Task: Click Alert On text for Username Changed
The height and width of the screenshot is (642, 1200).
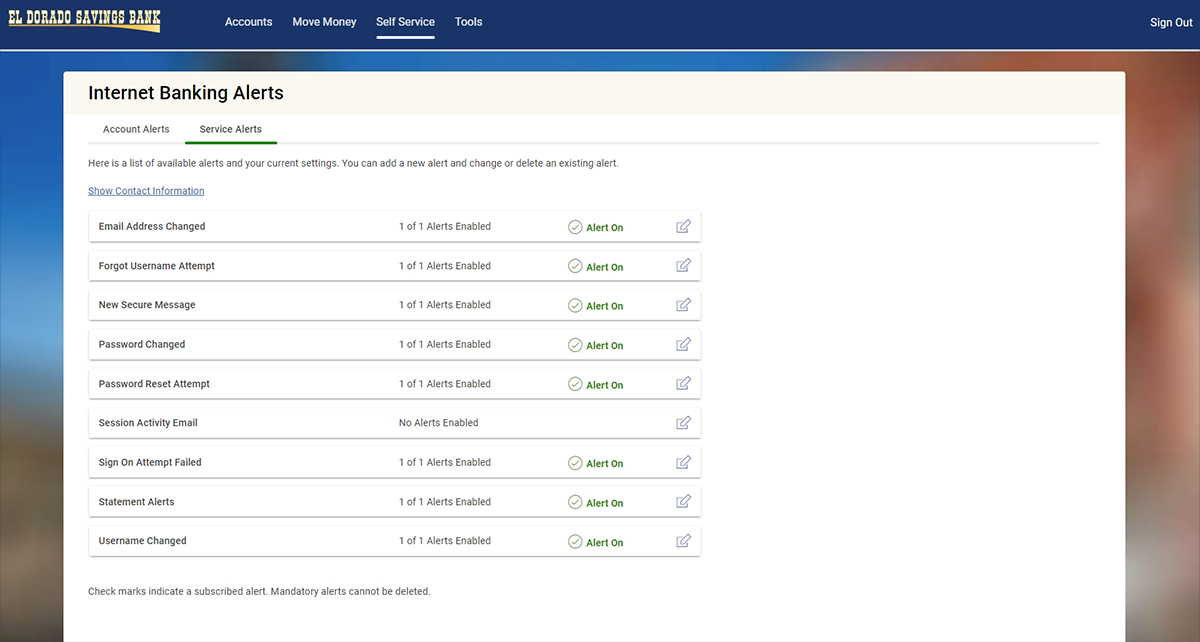Action: click(605, 542)
